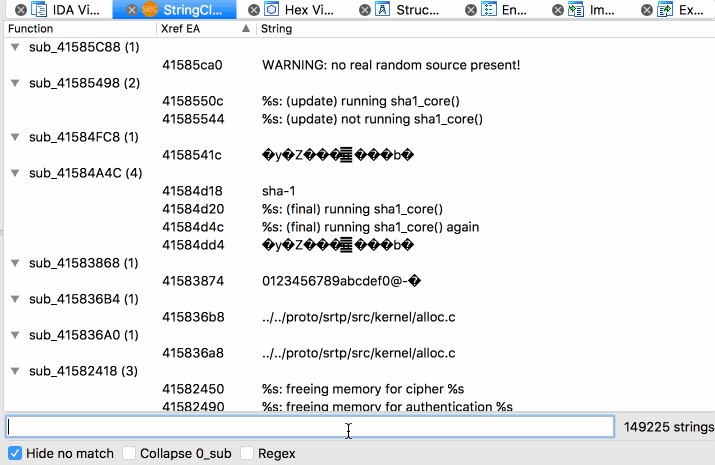The height and width of the screenshot is (465, 715).
Task: Sort by the Xref EA column header
Action: 206,29
